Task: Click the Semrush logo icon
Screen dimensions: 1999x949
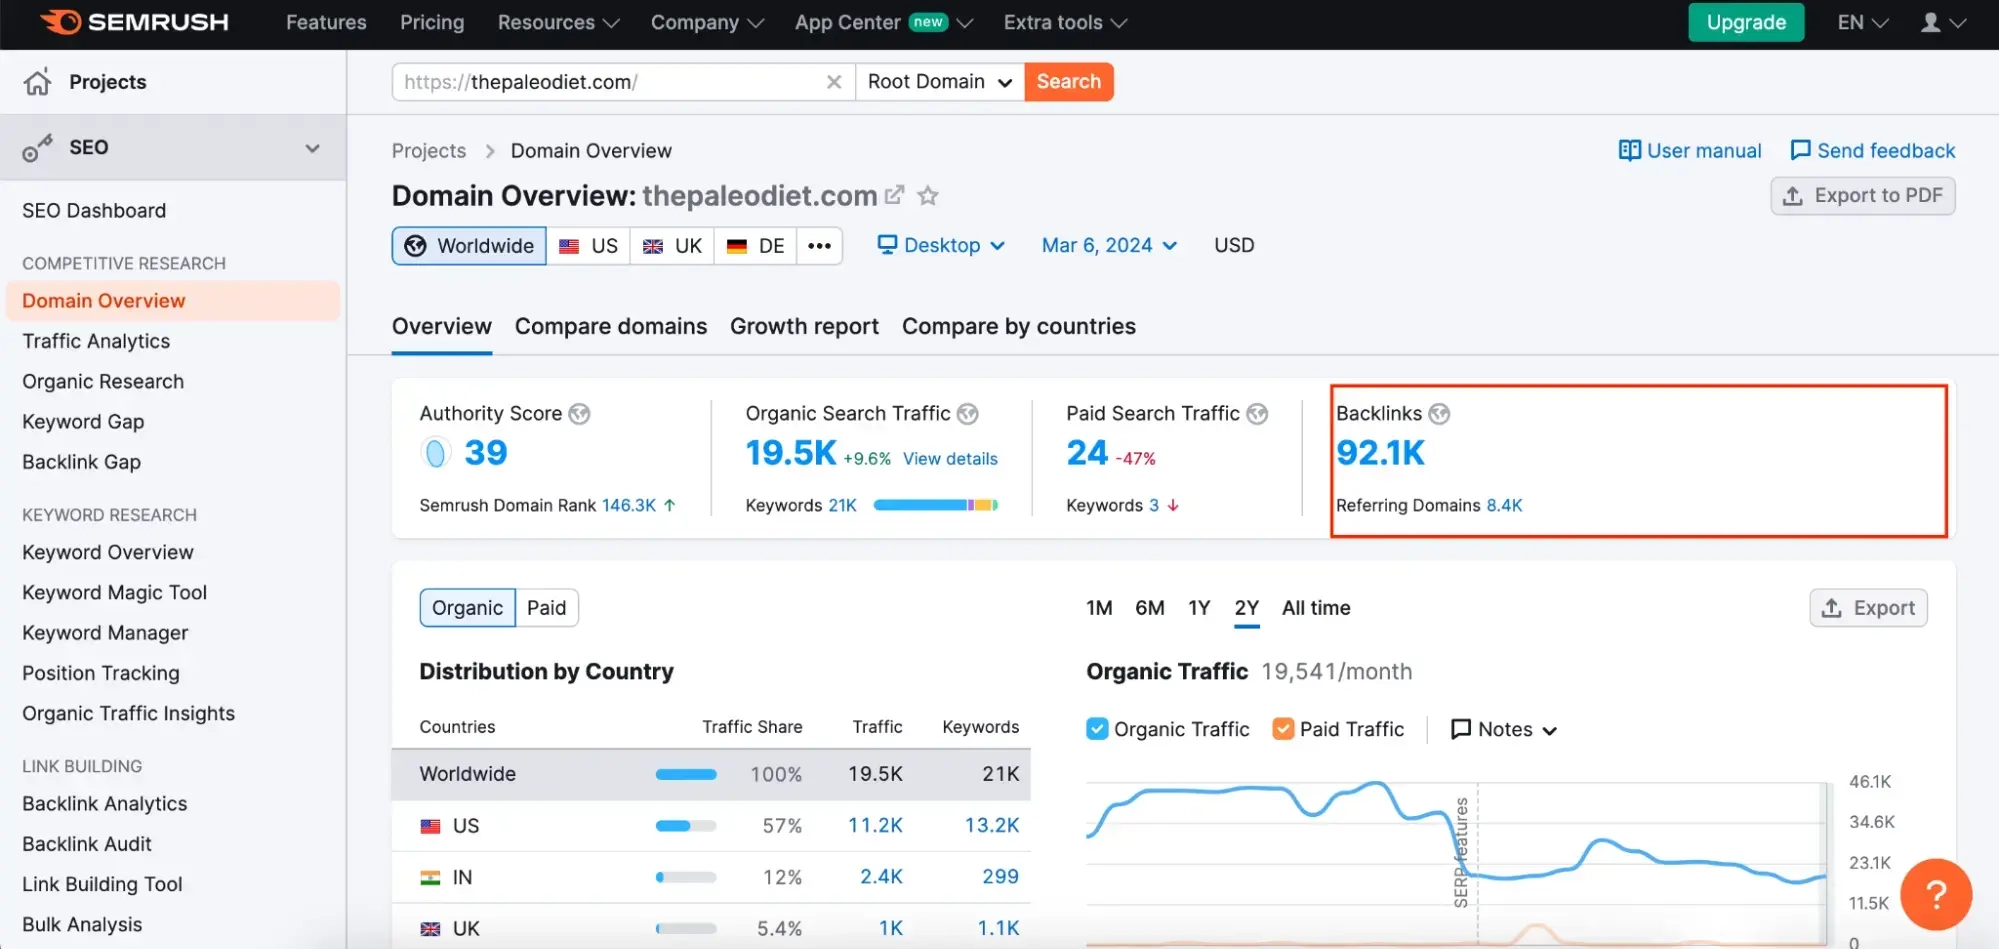Action: [x=61, y=22]
